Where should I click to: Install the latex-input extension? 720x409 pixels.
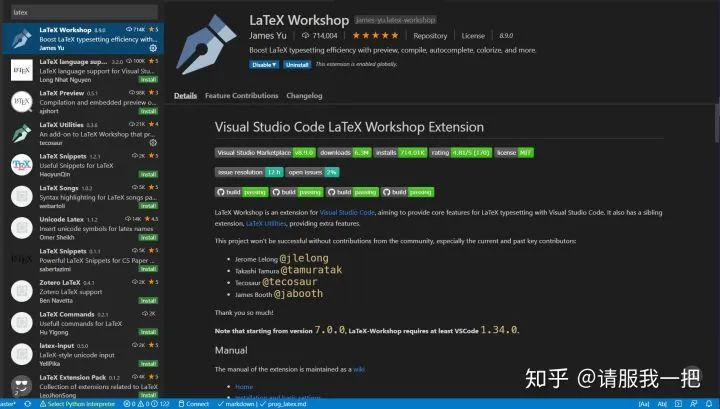tap(148, 364)
